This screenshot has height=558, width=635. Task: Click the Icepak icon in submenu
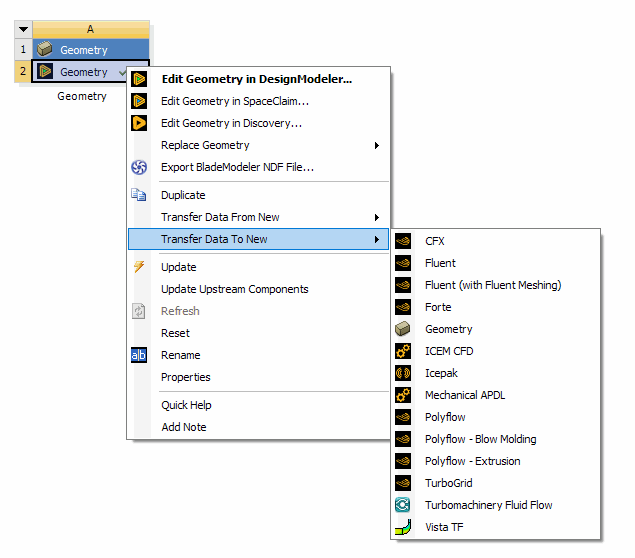[403, 373]
